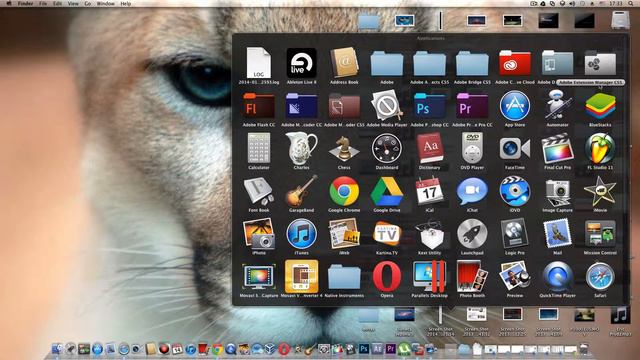Launch Opera from the Applications grid

(x=387, y=277)
